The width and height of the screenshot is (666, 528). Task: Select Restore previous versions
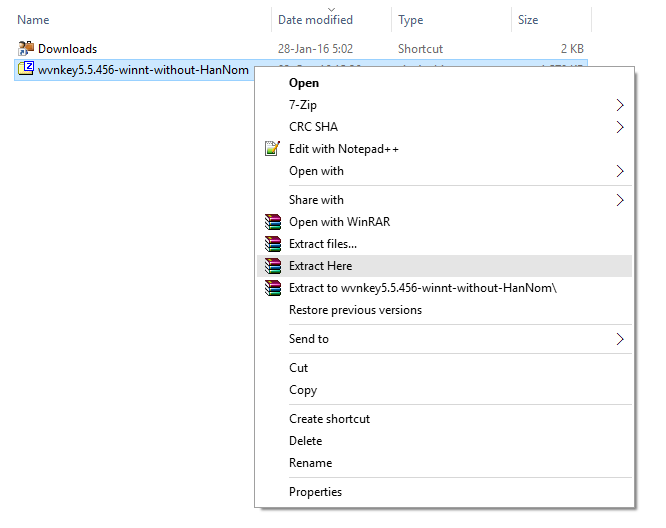click(355, 310)
